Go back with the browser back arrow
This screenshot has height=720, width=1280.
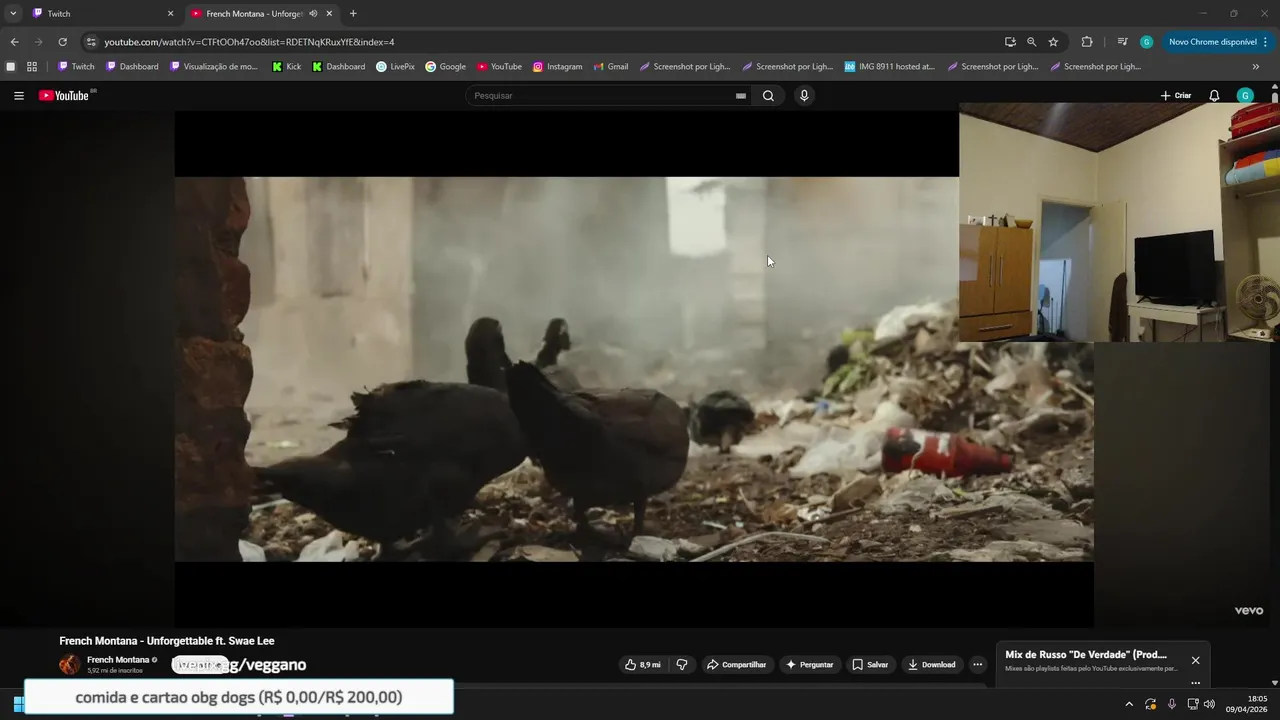pos(14,42)
